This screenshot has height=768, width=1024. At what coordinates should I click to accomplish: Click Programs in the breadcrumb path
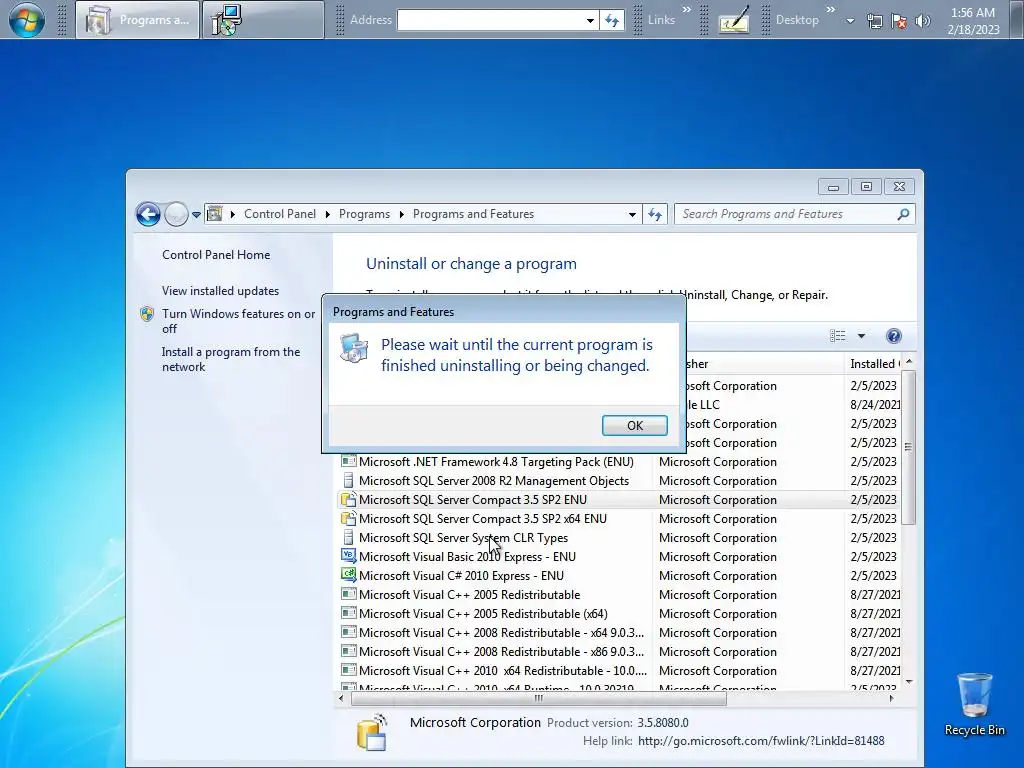click(364, 214)
